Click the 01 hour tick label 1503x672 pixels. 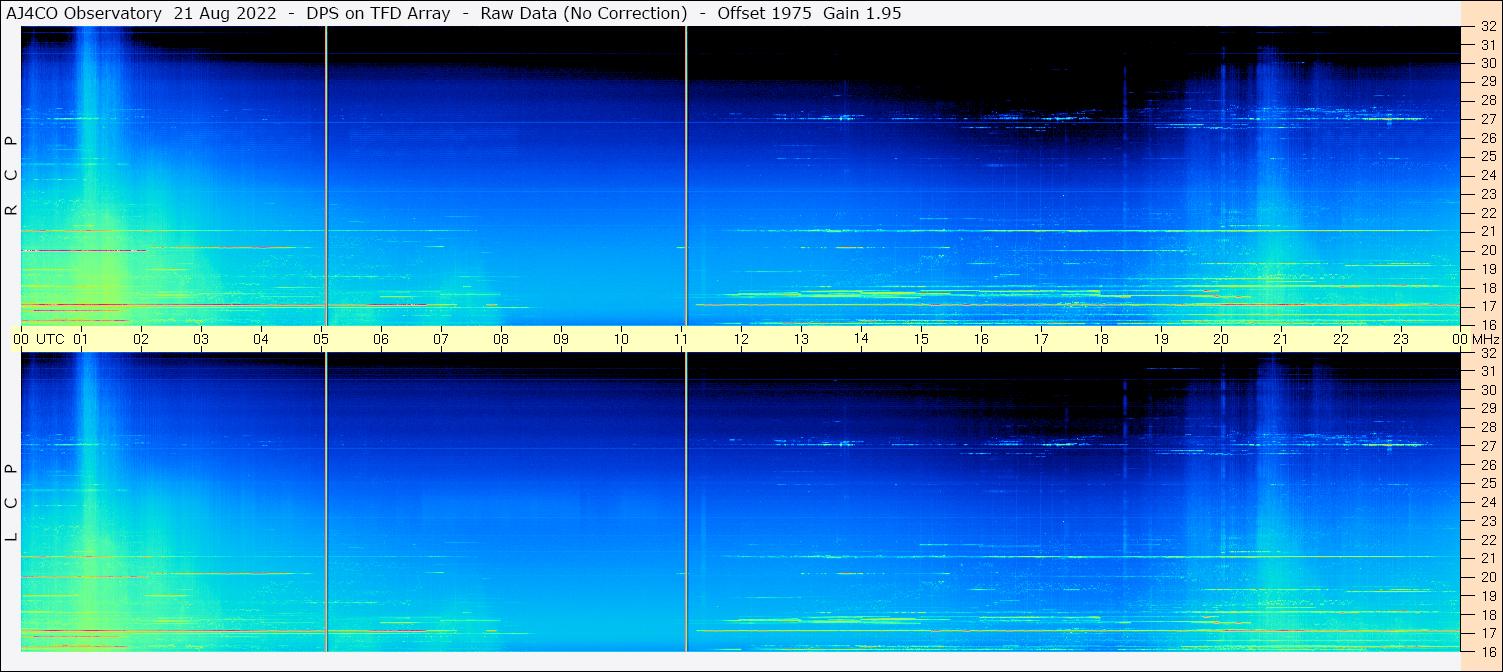(x=81, y=339)
